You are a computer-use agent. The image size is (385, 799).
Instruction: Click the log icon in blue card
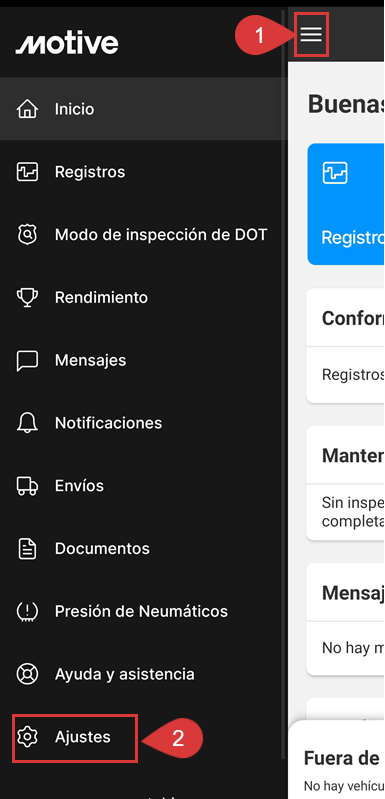[x=335, y=173]
